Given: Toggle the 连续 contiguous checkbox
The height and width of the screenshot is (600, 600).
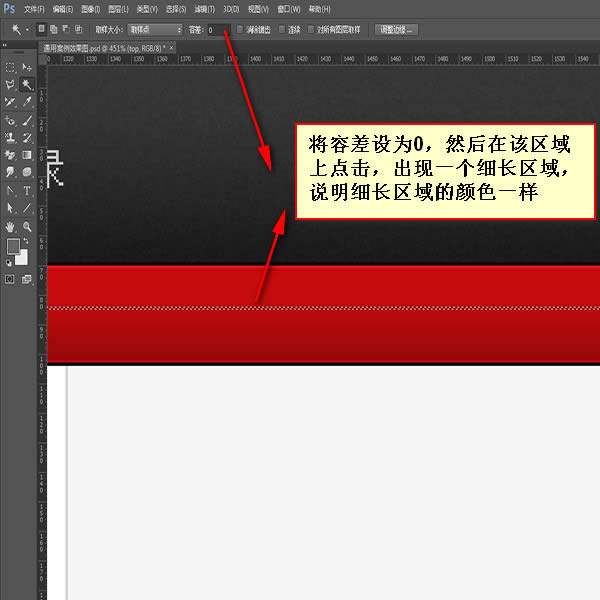Looking at the screenshot, I should (282, 29).
